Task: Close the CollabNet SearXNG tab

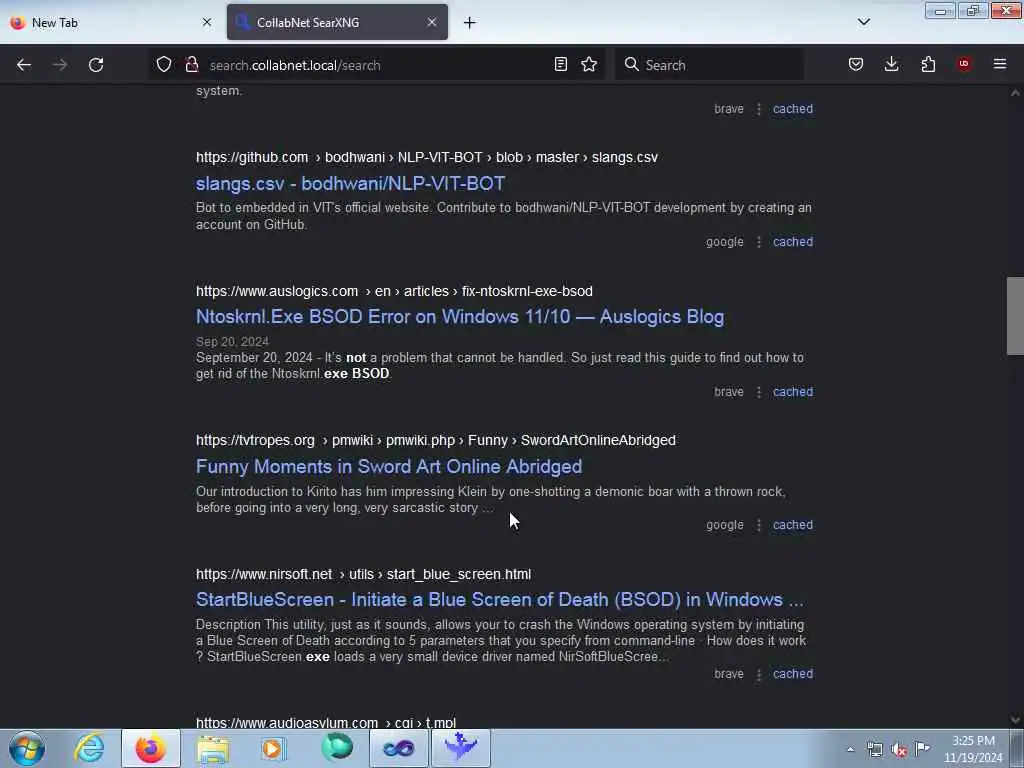Action: (432, 22)
